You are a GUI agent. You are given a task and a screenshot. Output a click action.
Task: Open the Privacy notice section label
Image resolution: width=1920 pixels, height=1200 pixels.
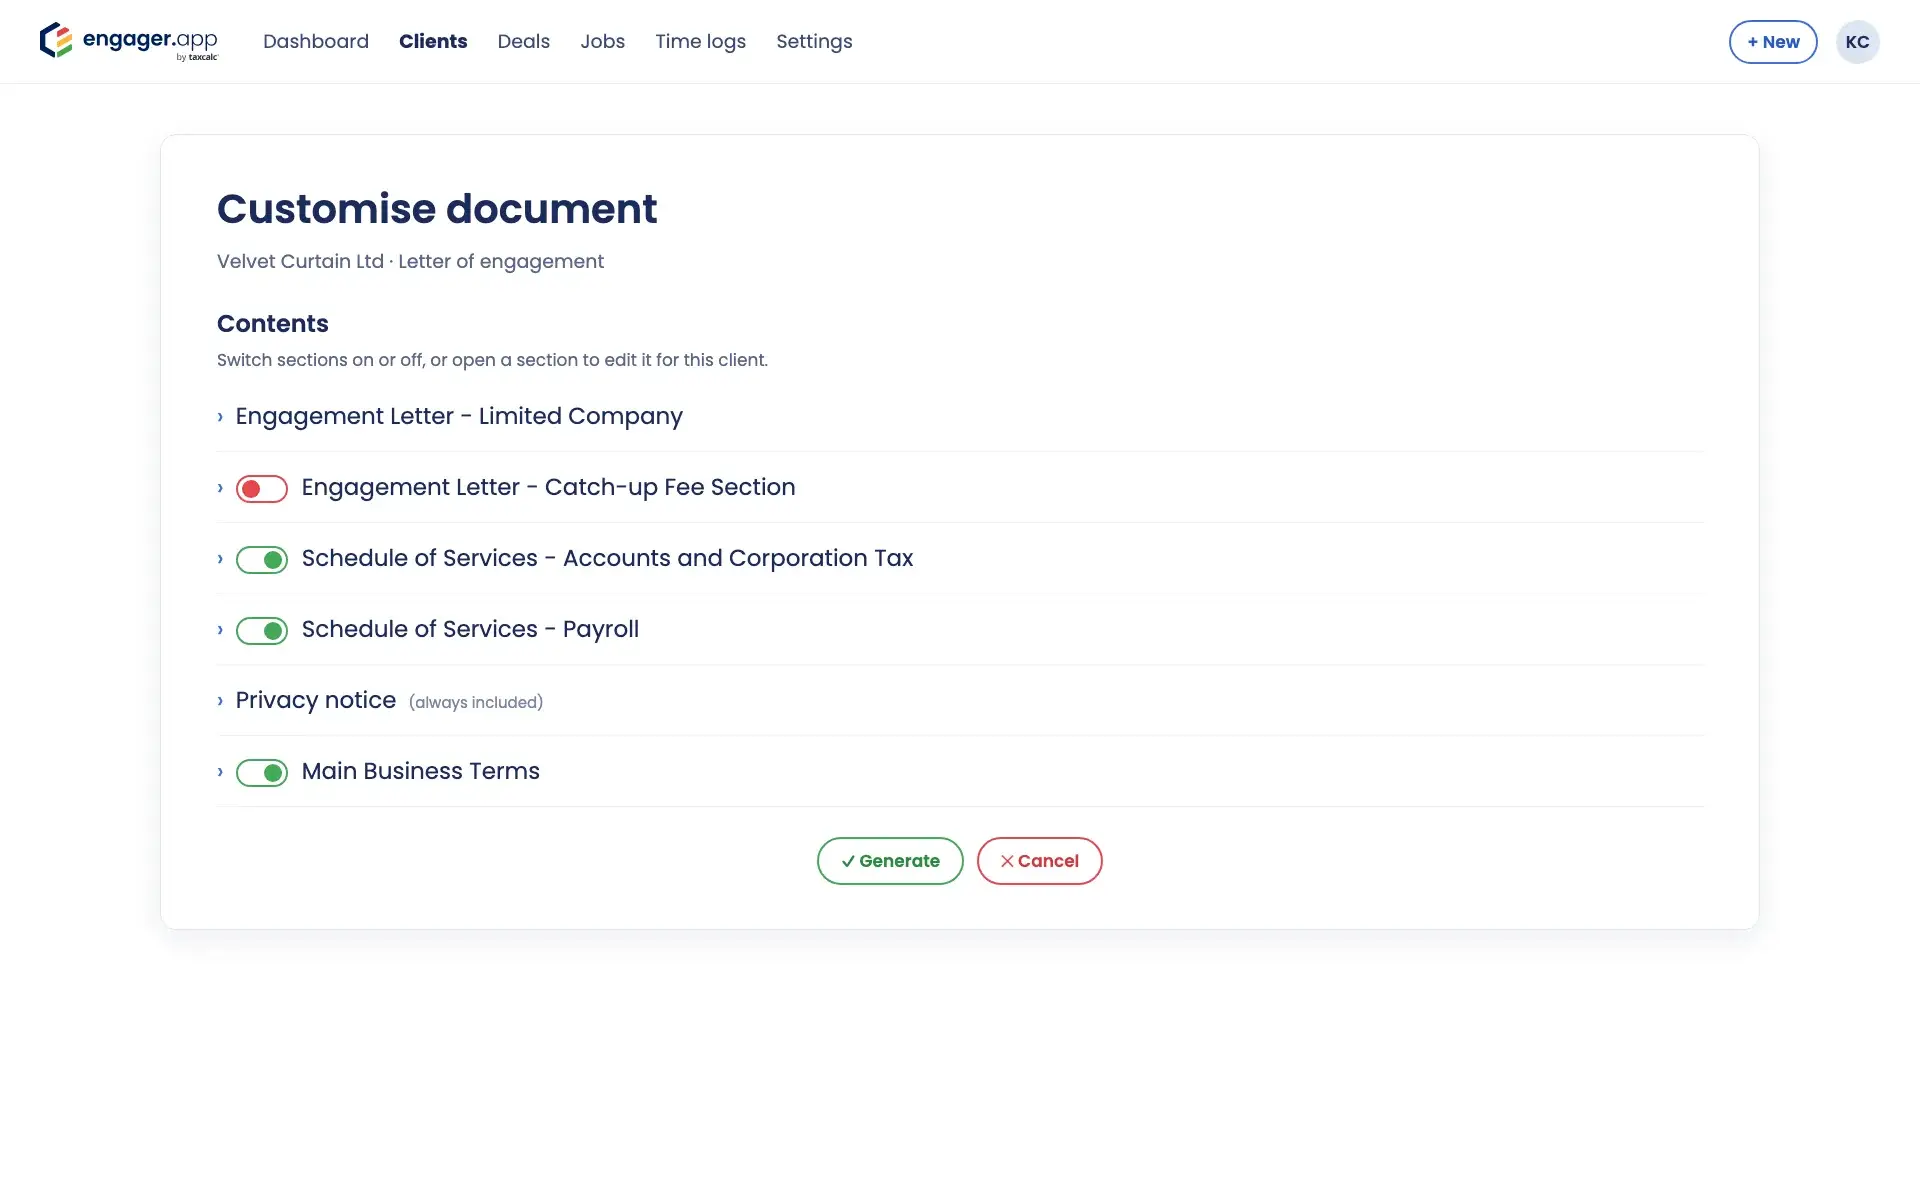(x=316, y=700)
